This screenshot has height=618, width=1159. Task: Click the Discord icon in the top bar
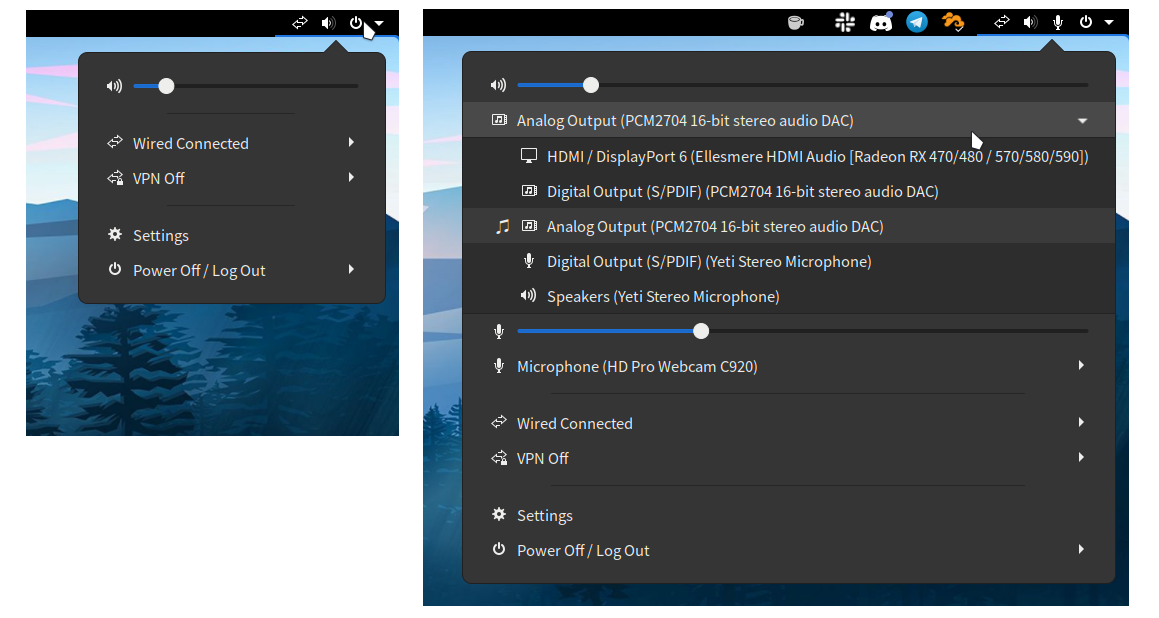coord(881,22)
